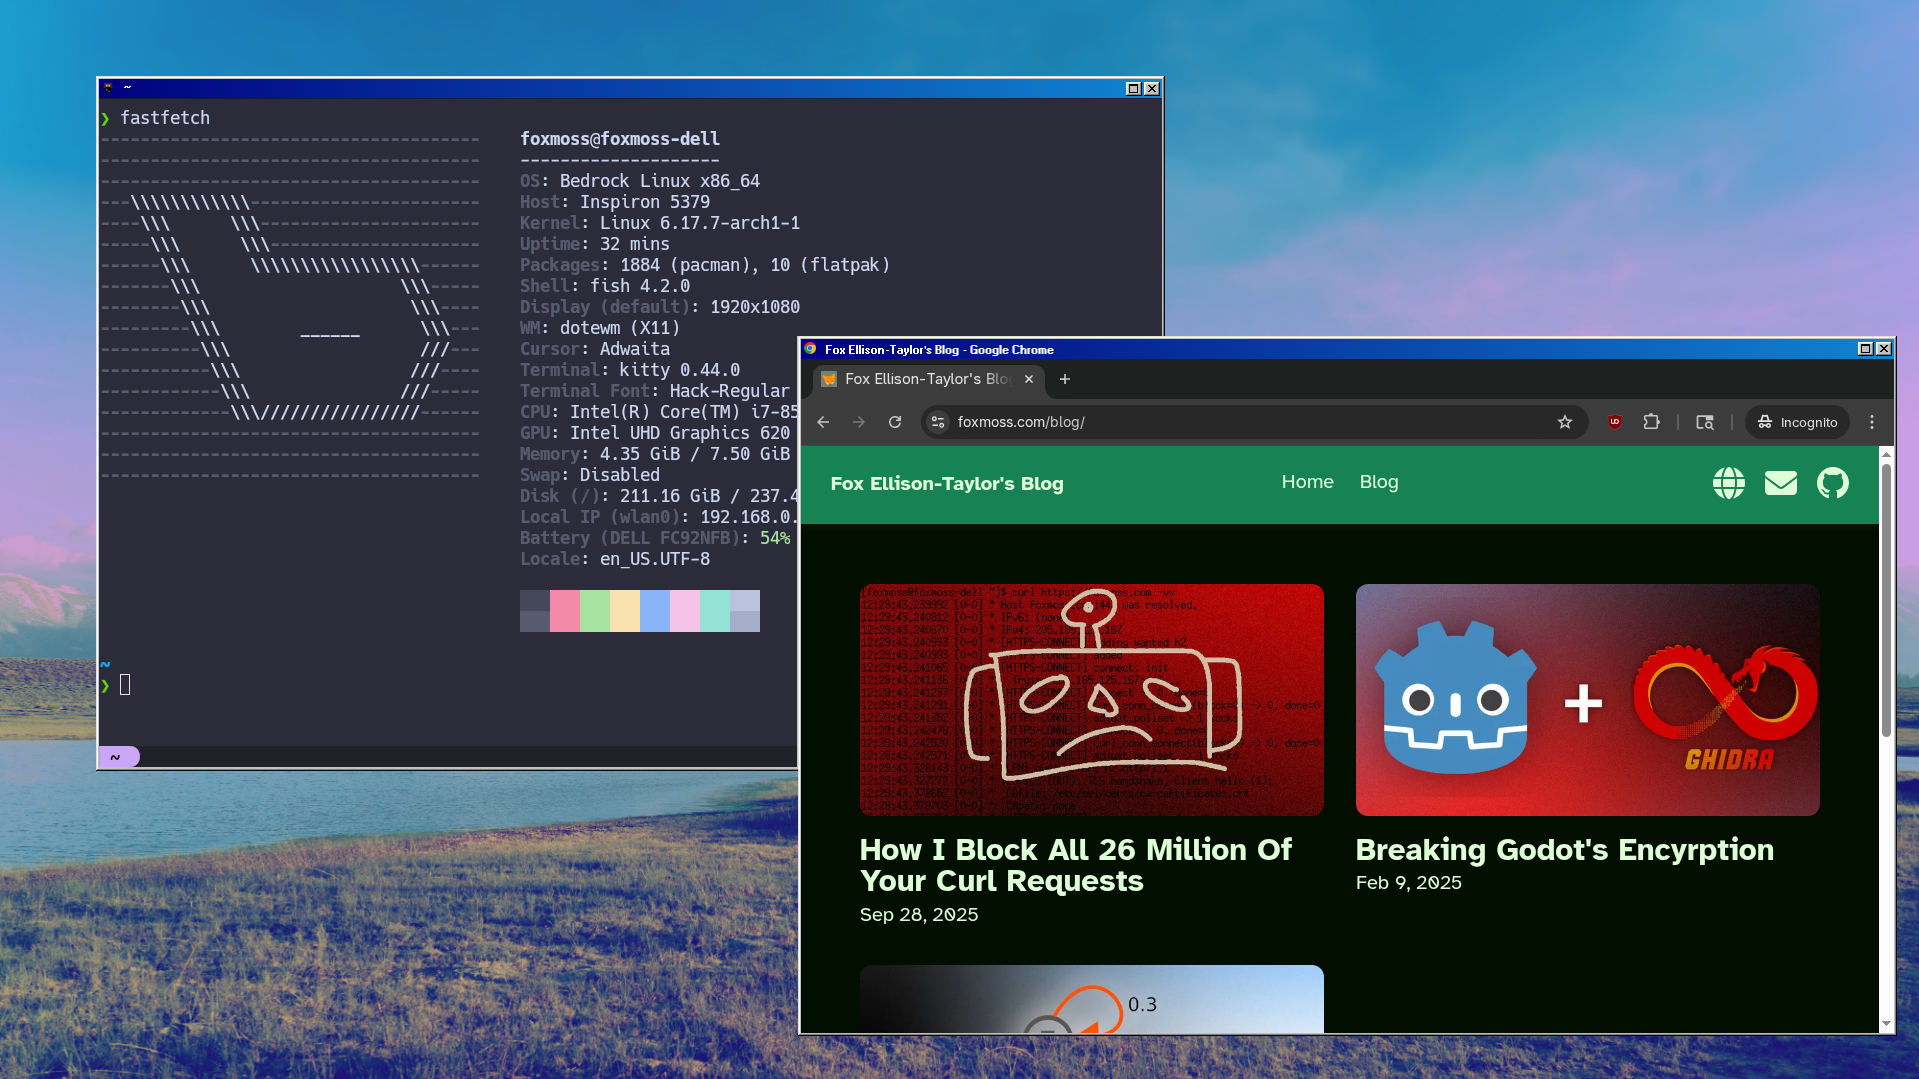
Task: Click the pink swatch in the fastfetch color palette
Action: [565, 610]
